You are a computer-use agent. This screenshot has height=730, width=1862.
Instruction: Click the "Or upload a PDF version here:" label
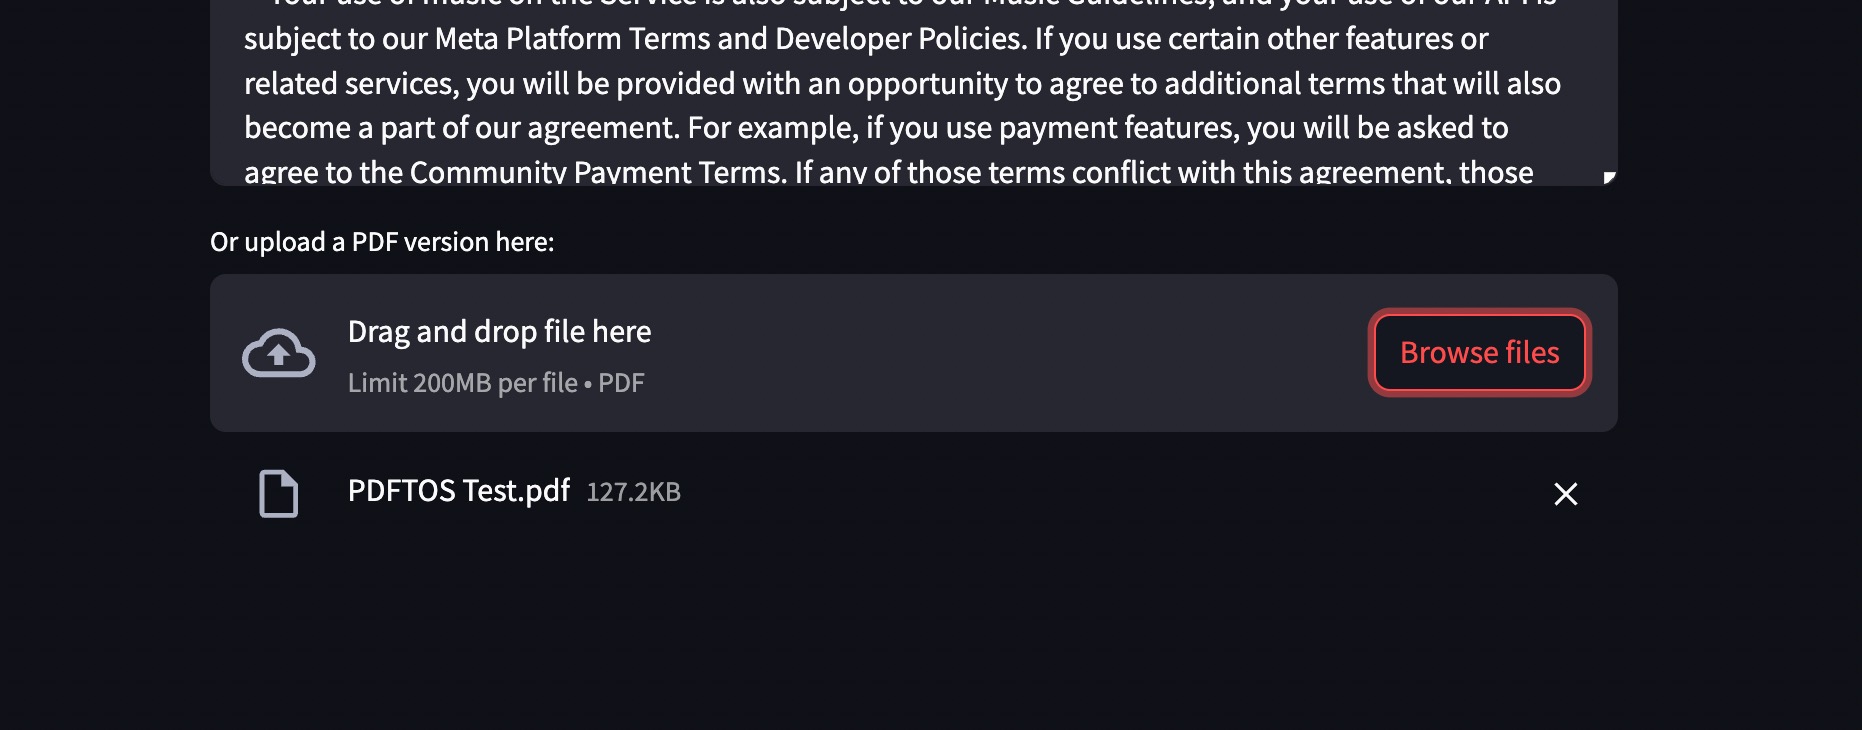pyautogui.click(x=382, y=242)
